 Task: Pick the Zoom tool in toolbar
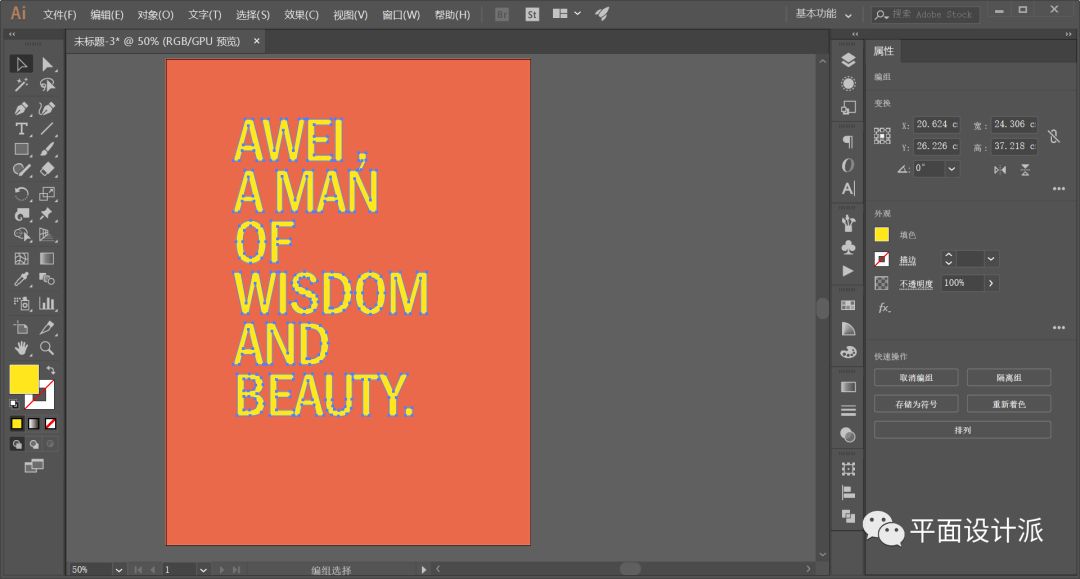(47, 348)
